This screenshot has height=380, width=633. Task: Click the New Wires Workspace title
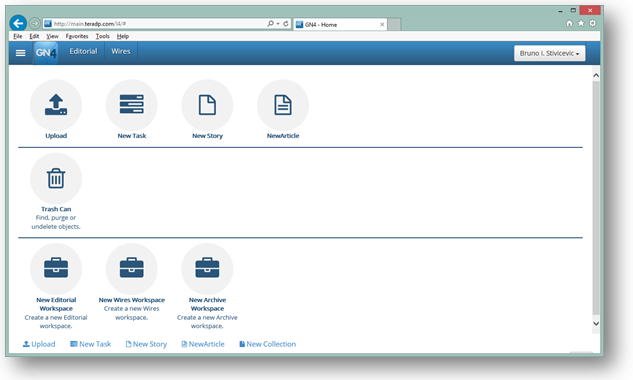pos(132,300)
